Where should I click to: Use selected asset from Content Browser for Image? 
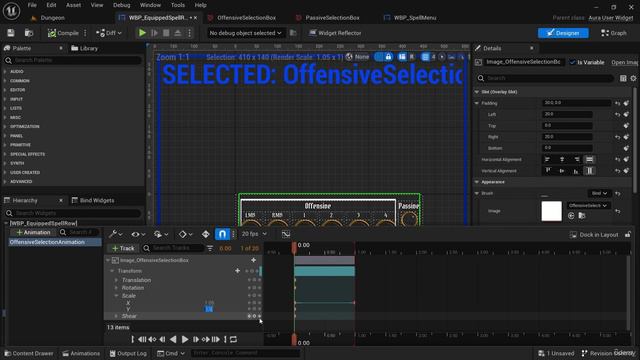(x=571, y=216)
